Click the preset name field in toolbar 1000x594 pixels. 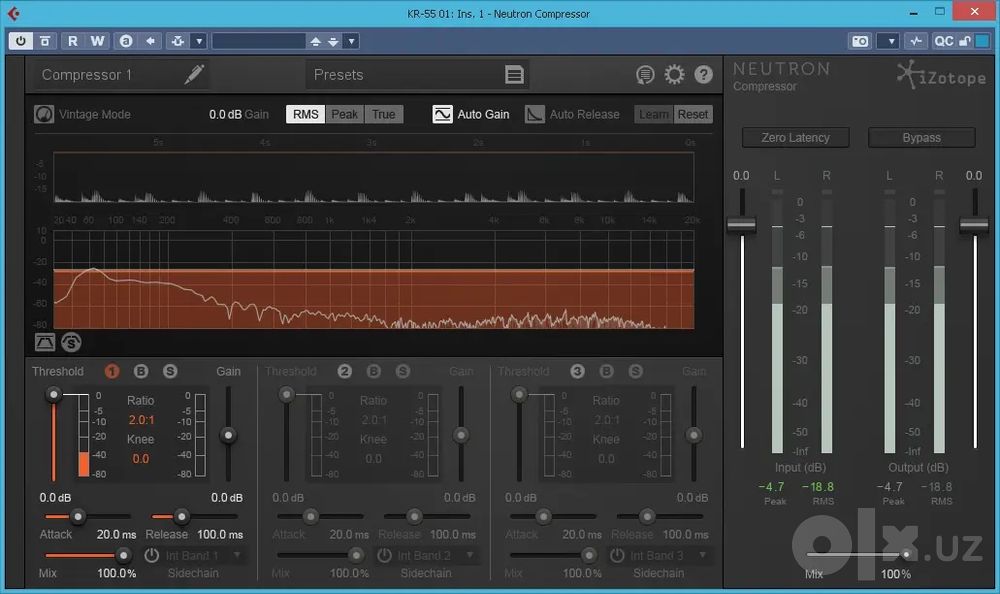coord(259,41)
